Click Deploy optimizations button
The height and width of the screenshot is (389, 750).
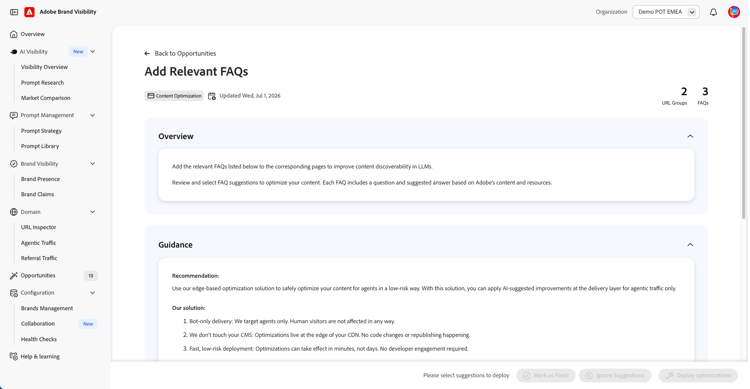pyautogui.click(x=698, y=376)
